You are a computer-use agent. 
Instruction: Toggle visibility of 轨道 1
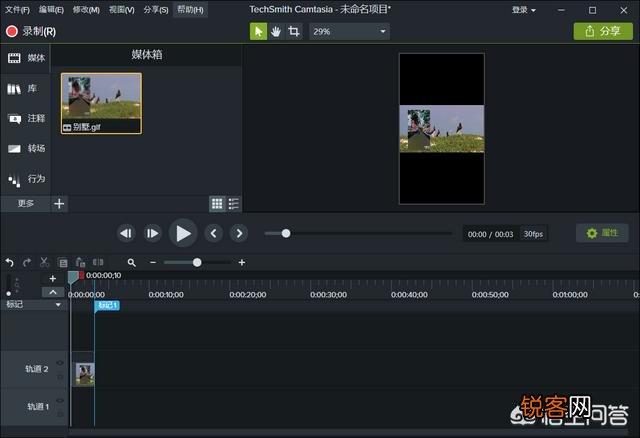(60, 400)
